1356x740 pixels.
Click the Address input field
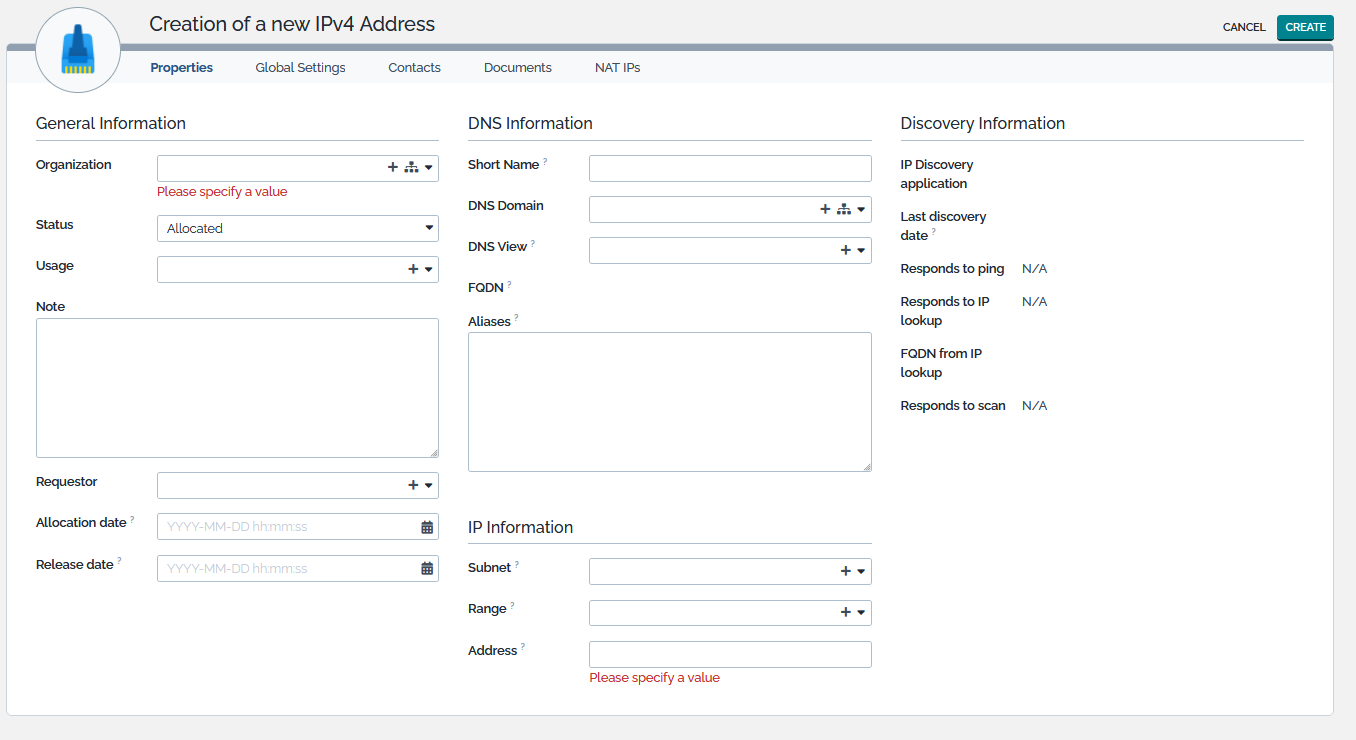coord(730,654)
